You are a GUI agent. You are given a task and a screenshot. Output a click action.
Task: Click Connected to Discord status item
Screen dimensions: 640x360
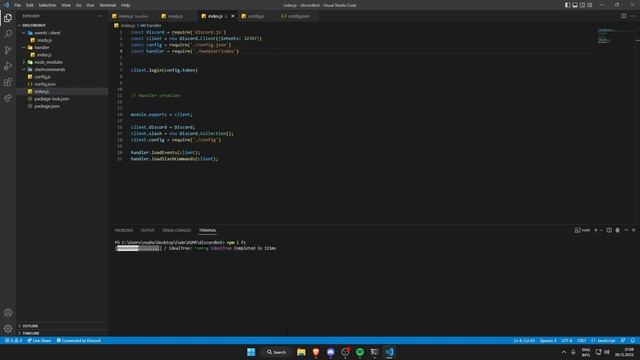coord(78,340)
